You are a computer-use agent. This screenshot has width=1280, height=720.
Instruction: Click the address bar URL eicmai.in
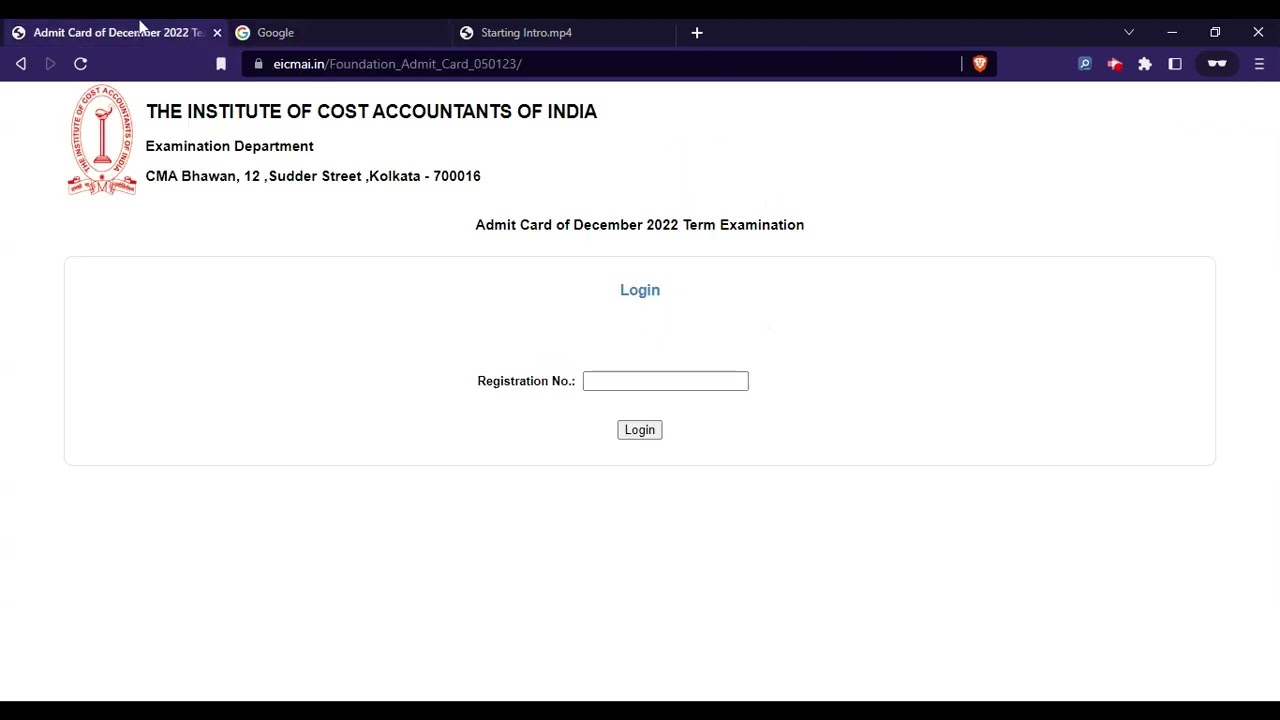tap(397, 64)
